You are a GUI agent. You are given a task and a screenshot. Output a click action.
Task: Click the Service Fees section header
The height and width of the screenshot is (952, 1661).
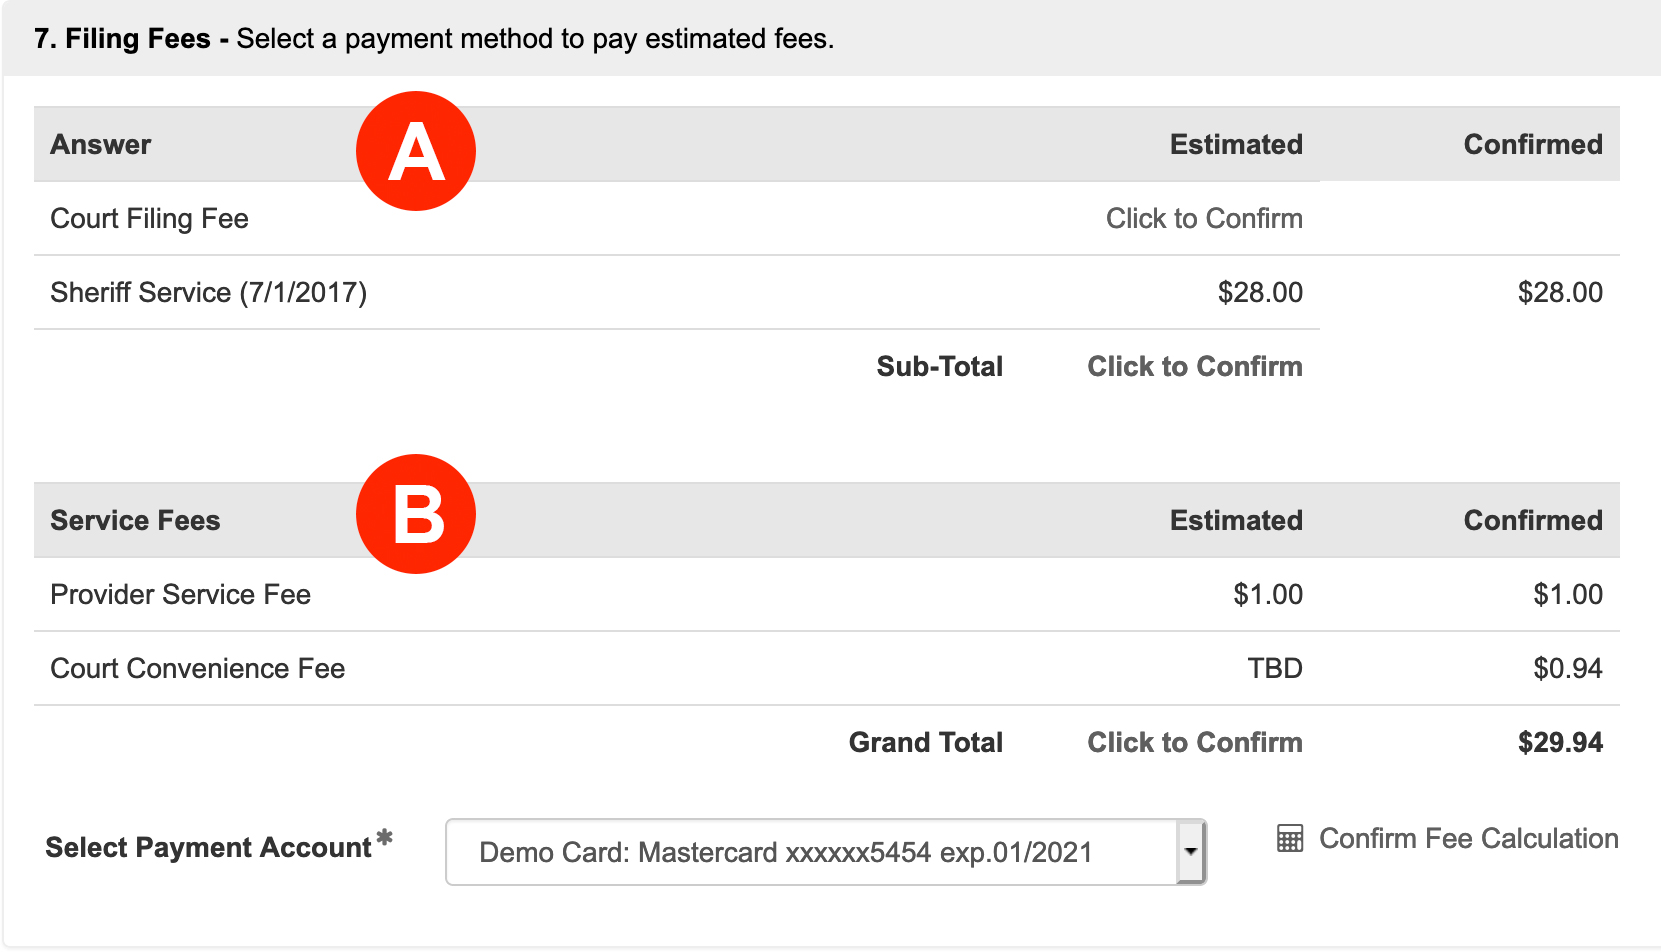coord(135,520)
